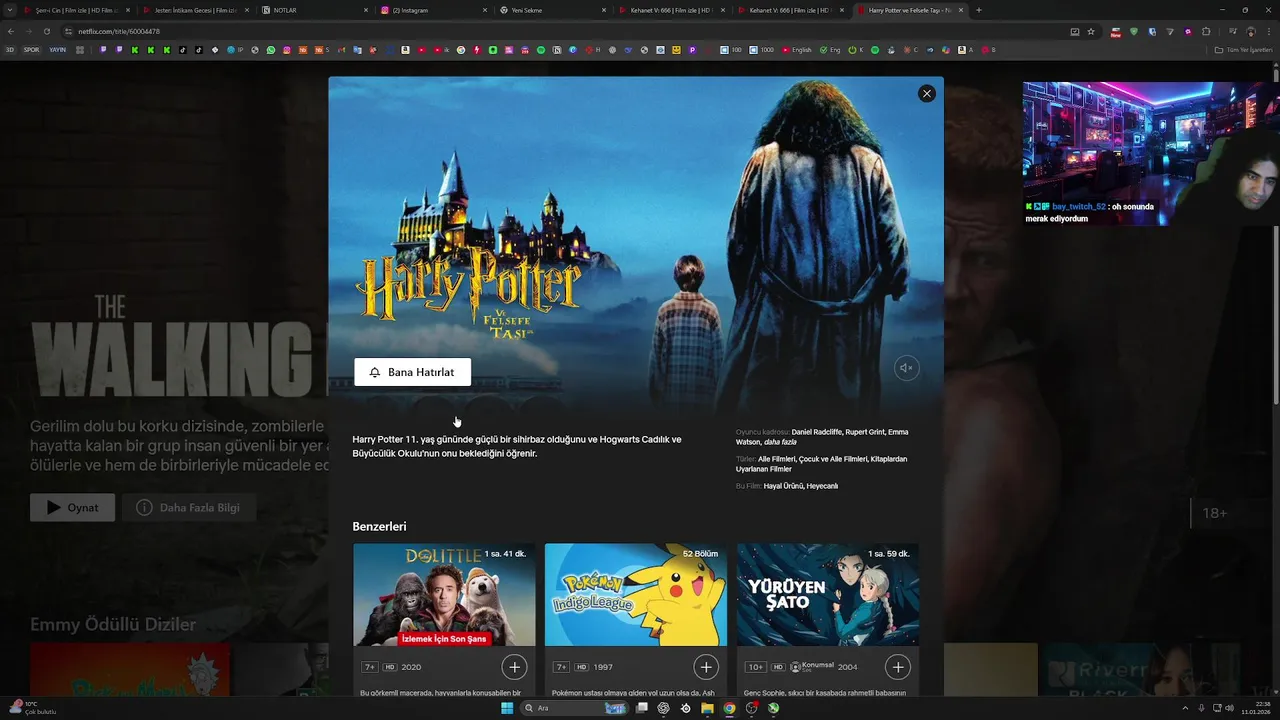Open the Pokémon Indigo League thumbnail
The image size is (1280, 720).
tap(636, 594)
